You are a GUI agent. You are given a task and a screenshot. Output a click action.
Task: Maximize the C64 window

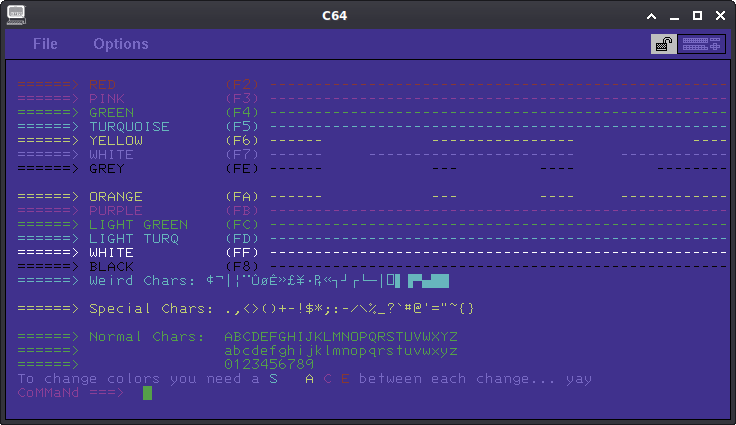698,15
